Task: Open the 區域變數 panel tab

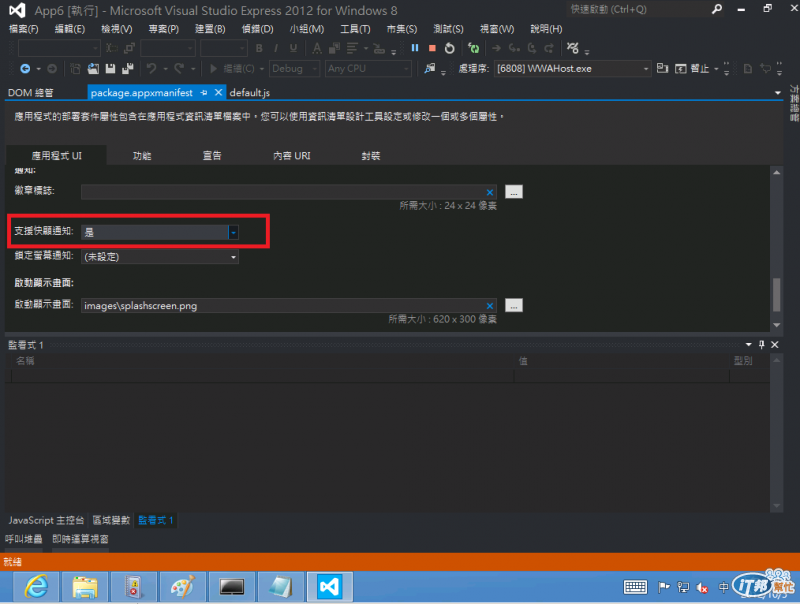Action: click(111, 520)
